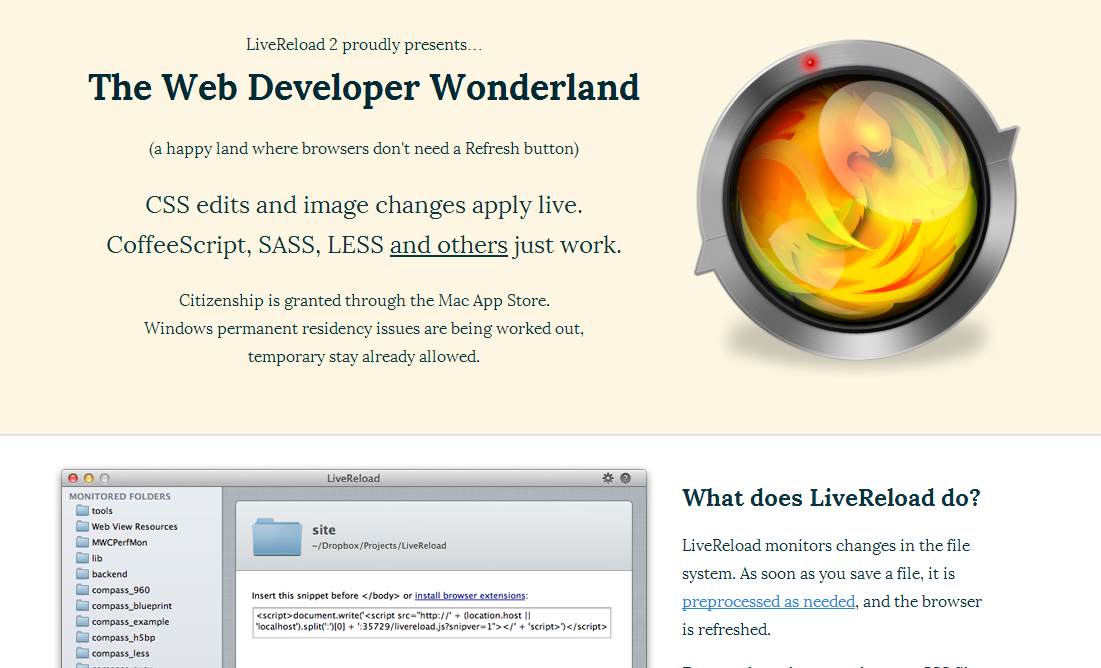Select the "compass_example" folder
1101x668 pixels.
[122, 622]
